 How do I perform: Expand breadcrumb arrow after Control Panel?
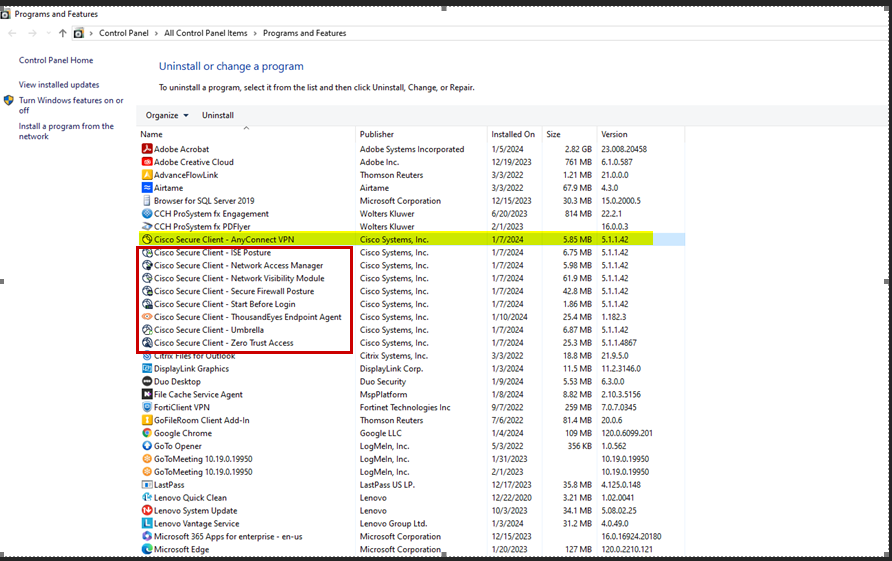point(156,33)
